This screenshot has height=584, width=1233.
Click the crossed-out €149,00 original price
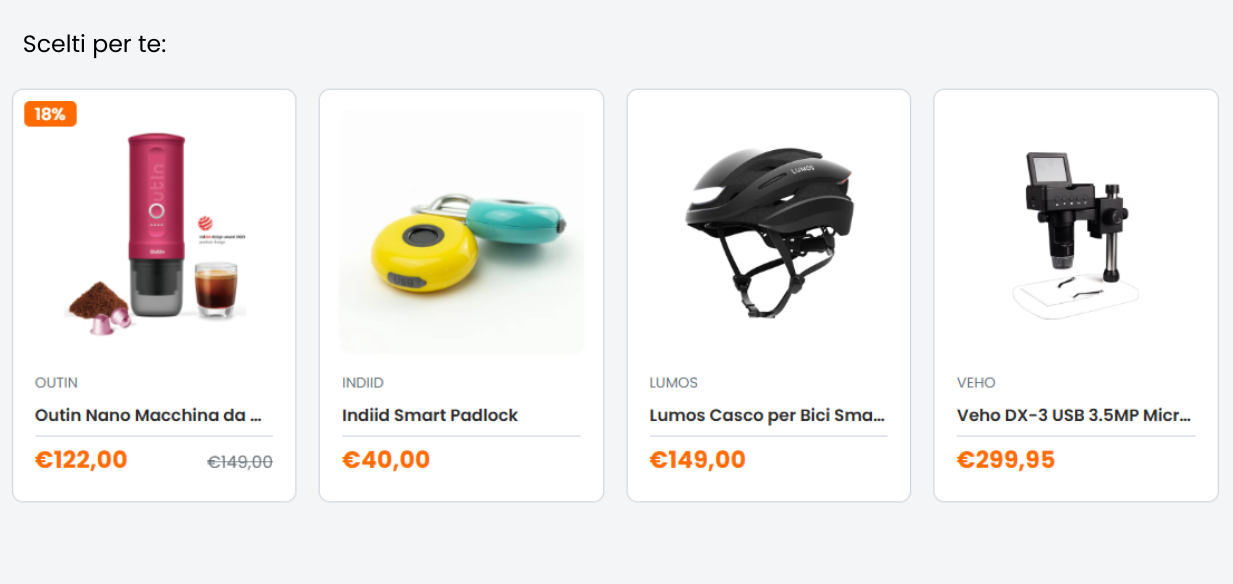point(240,462)
